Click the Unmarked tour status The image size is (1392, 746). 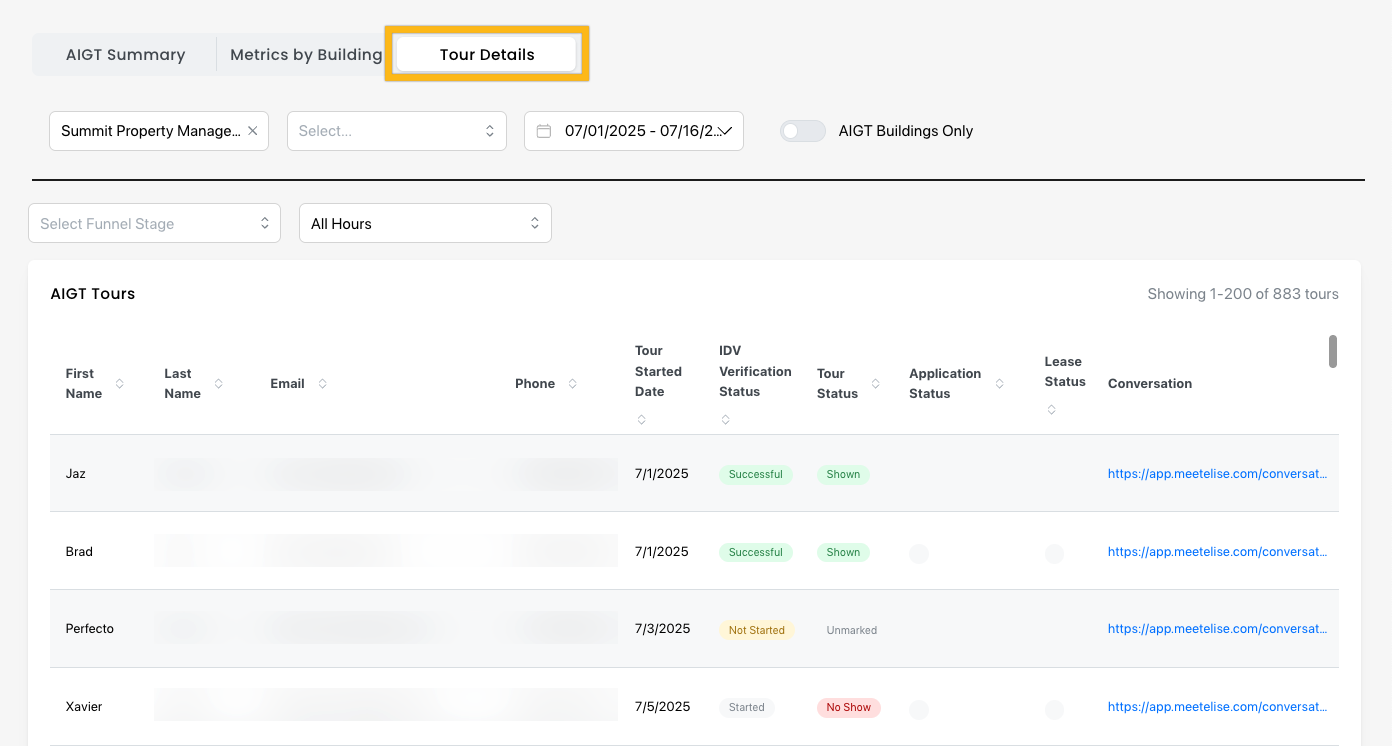(852, 630)
